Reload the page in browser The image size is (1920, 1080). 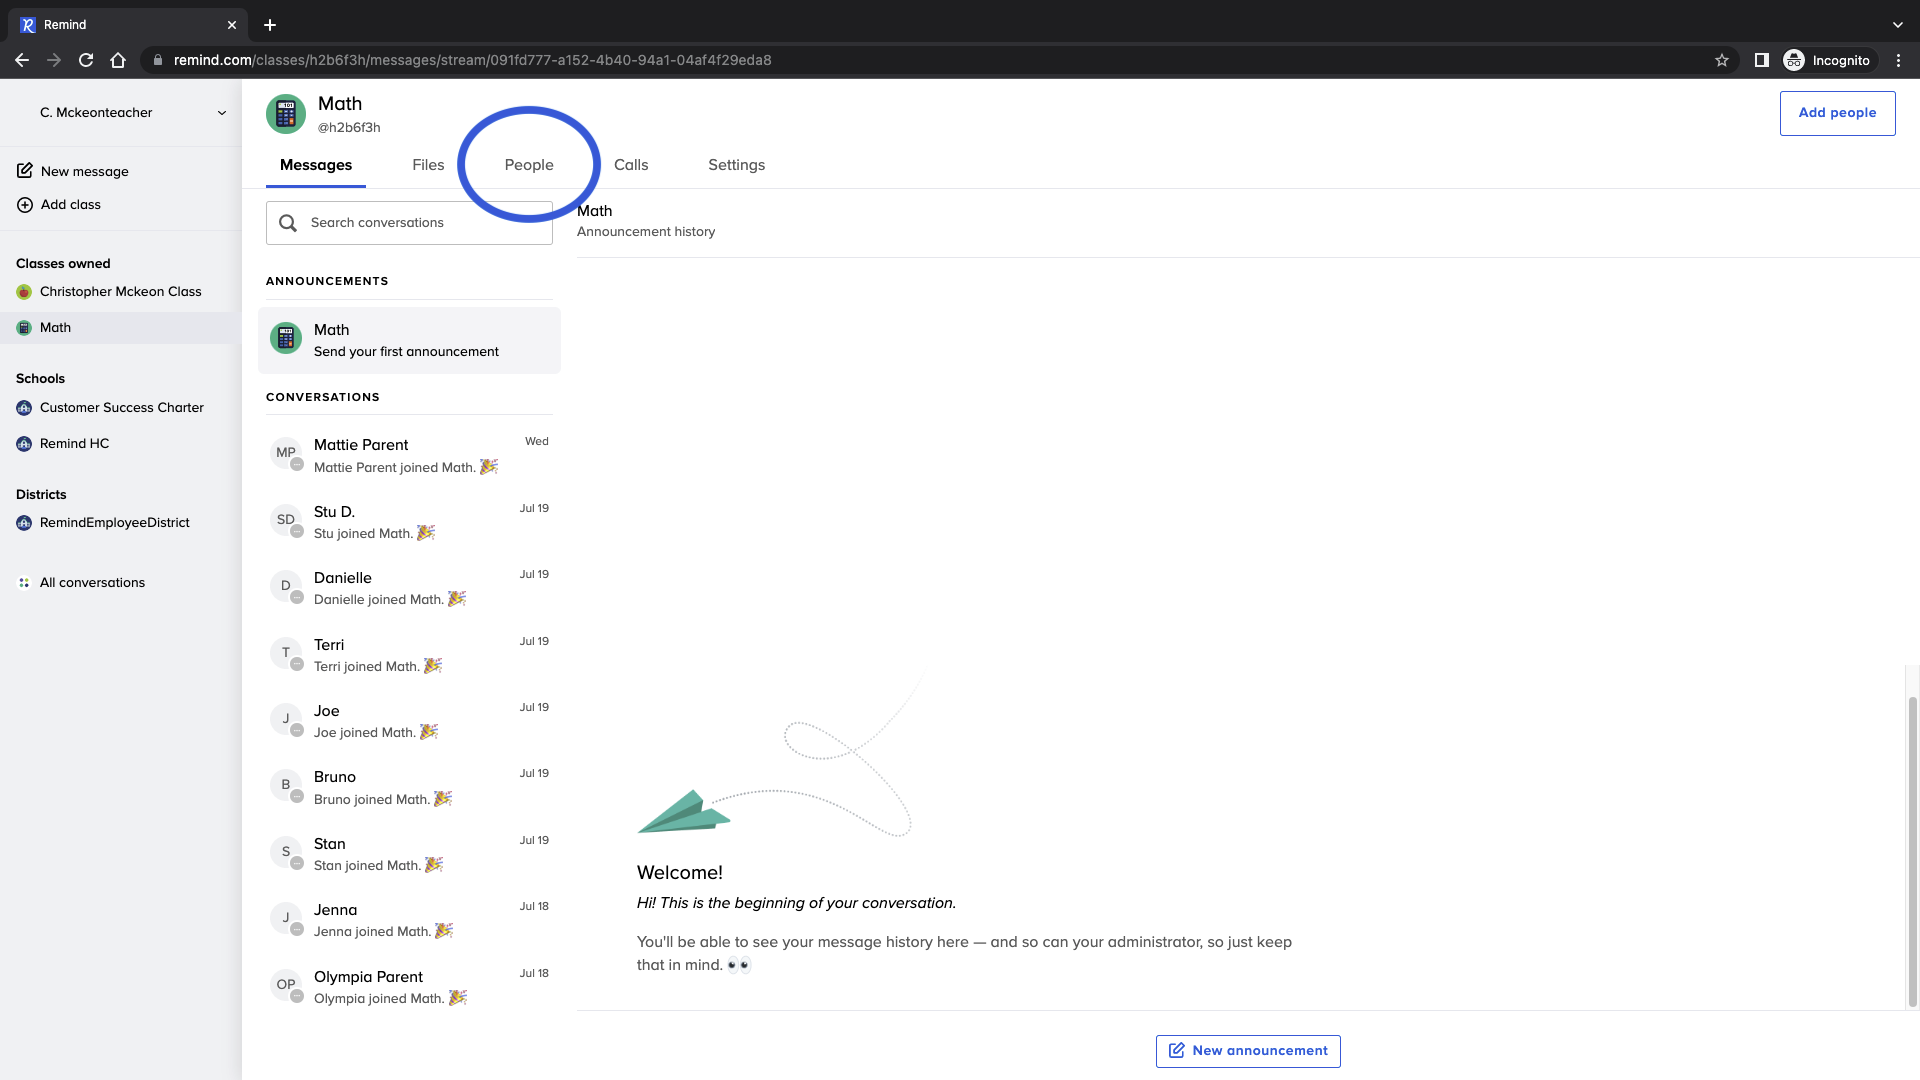click(x=86, y=60)
